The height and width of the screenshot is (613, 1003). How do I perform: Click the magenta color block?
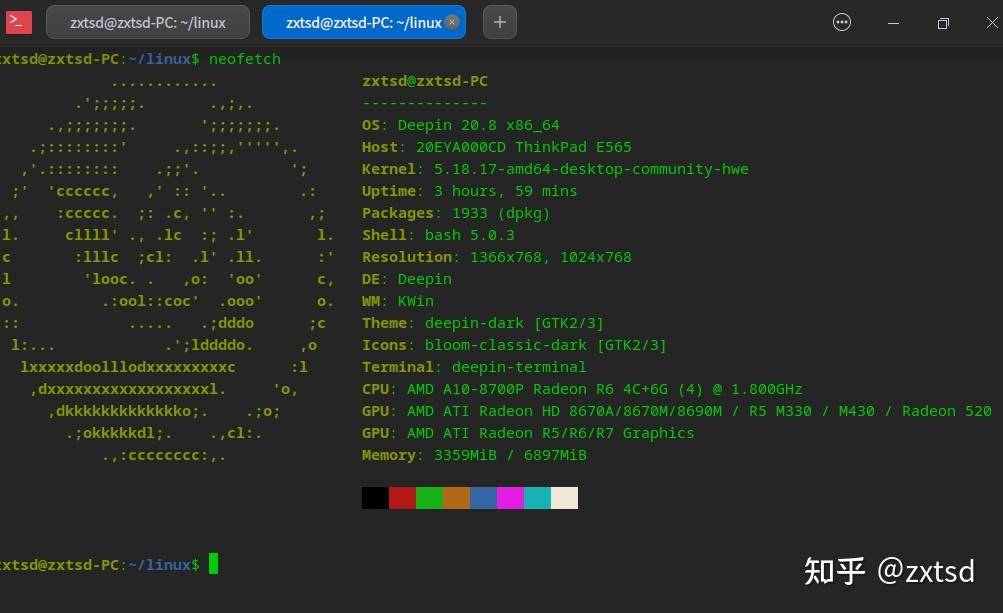click(x=510, y=498)
